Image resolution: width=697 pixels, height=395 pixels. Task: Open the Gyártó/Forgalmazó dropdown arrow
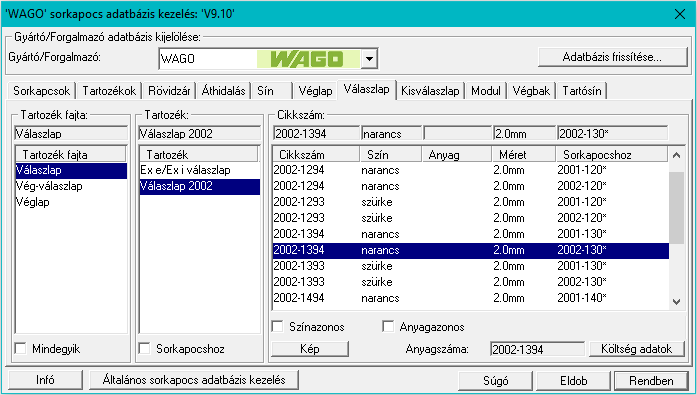(369, 59)
